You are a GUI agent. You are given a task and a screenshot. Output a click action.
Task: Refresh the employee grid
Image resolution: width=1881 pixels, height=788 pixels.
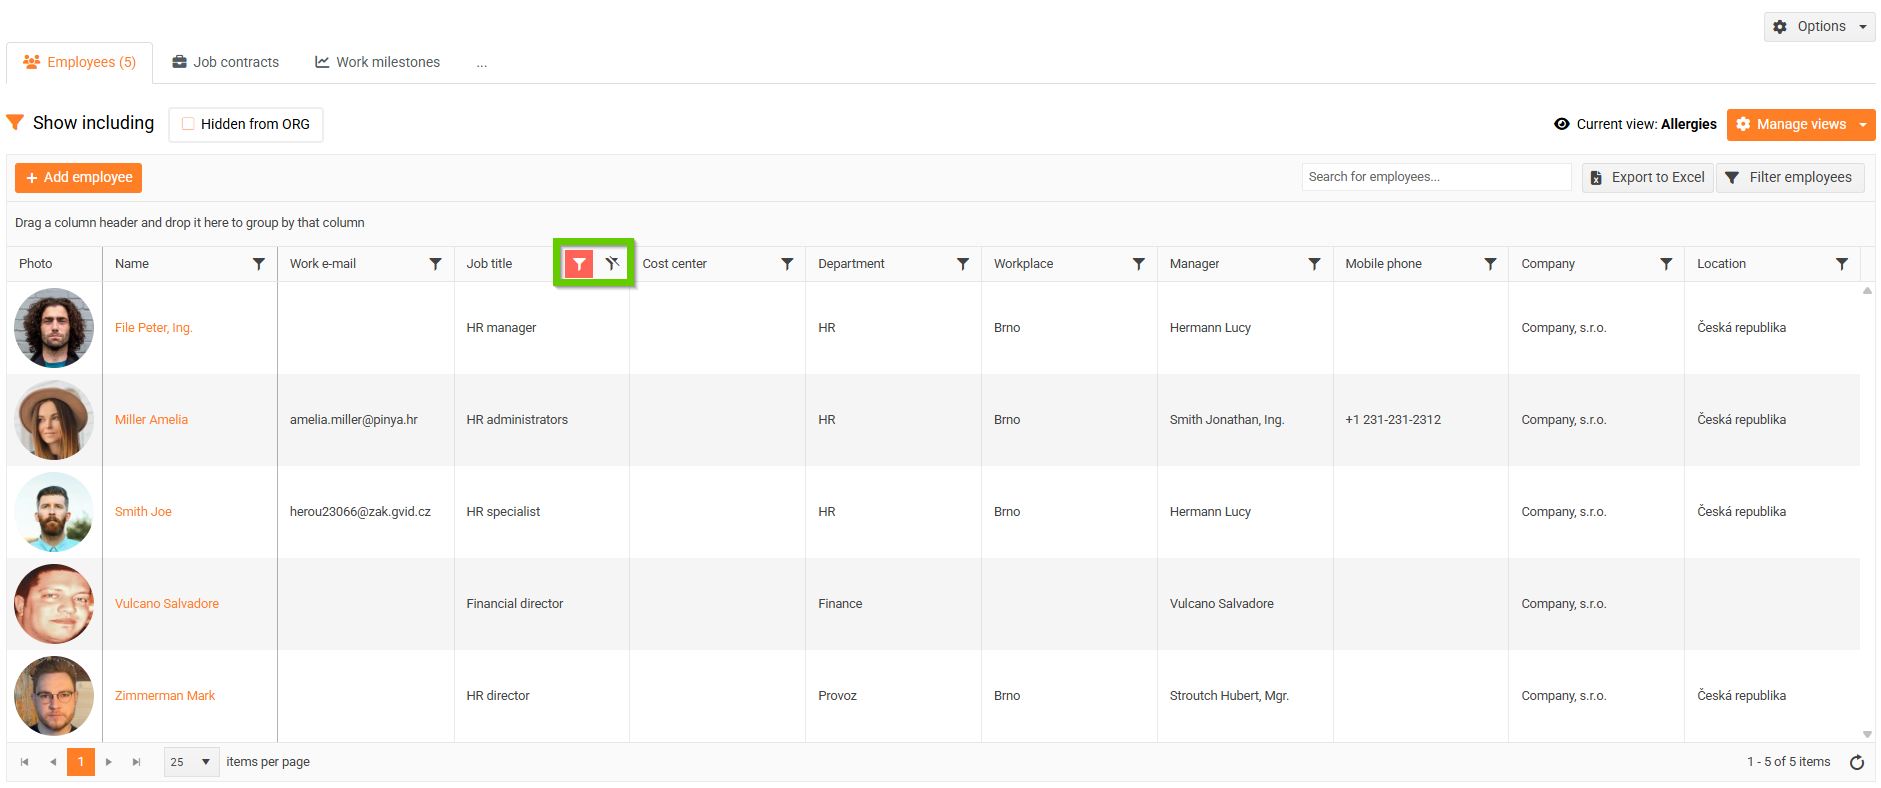coord(1857,762)
